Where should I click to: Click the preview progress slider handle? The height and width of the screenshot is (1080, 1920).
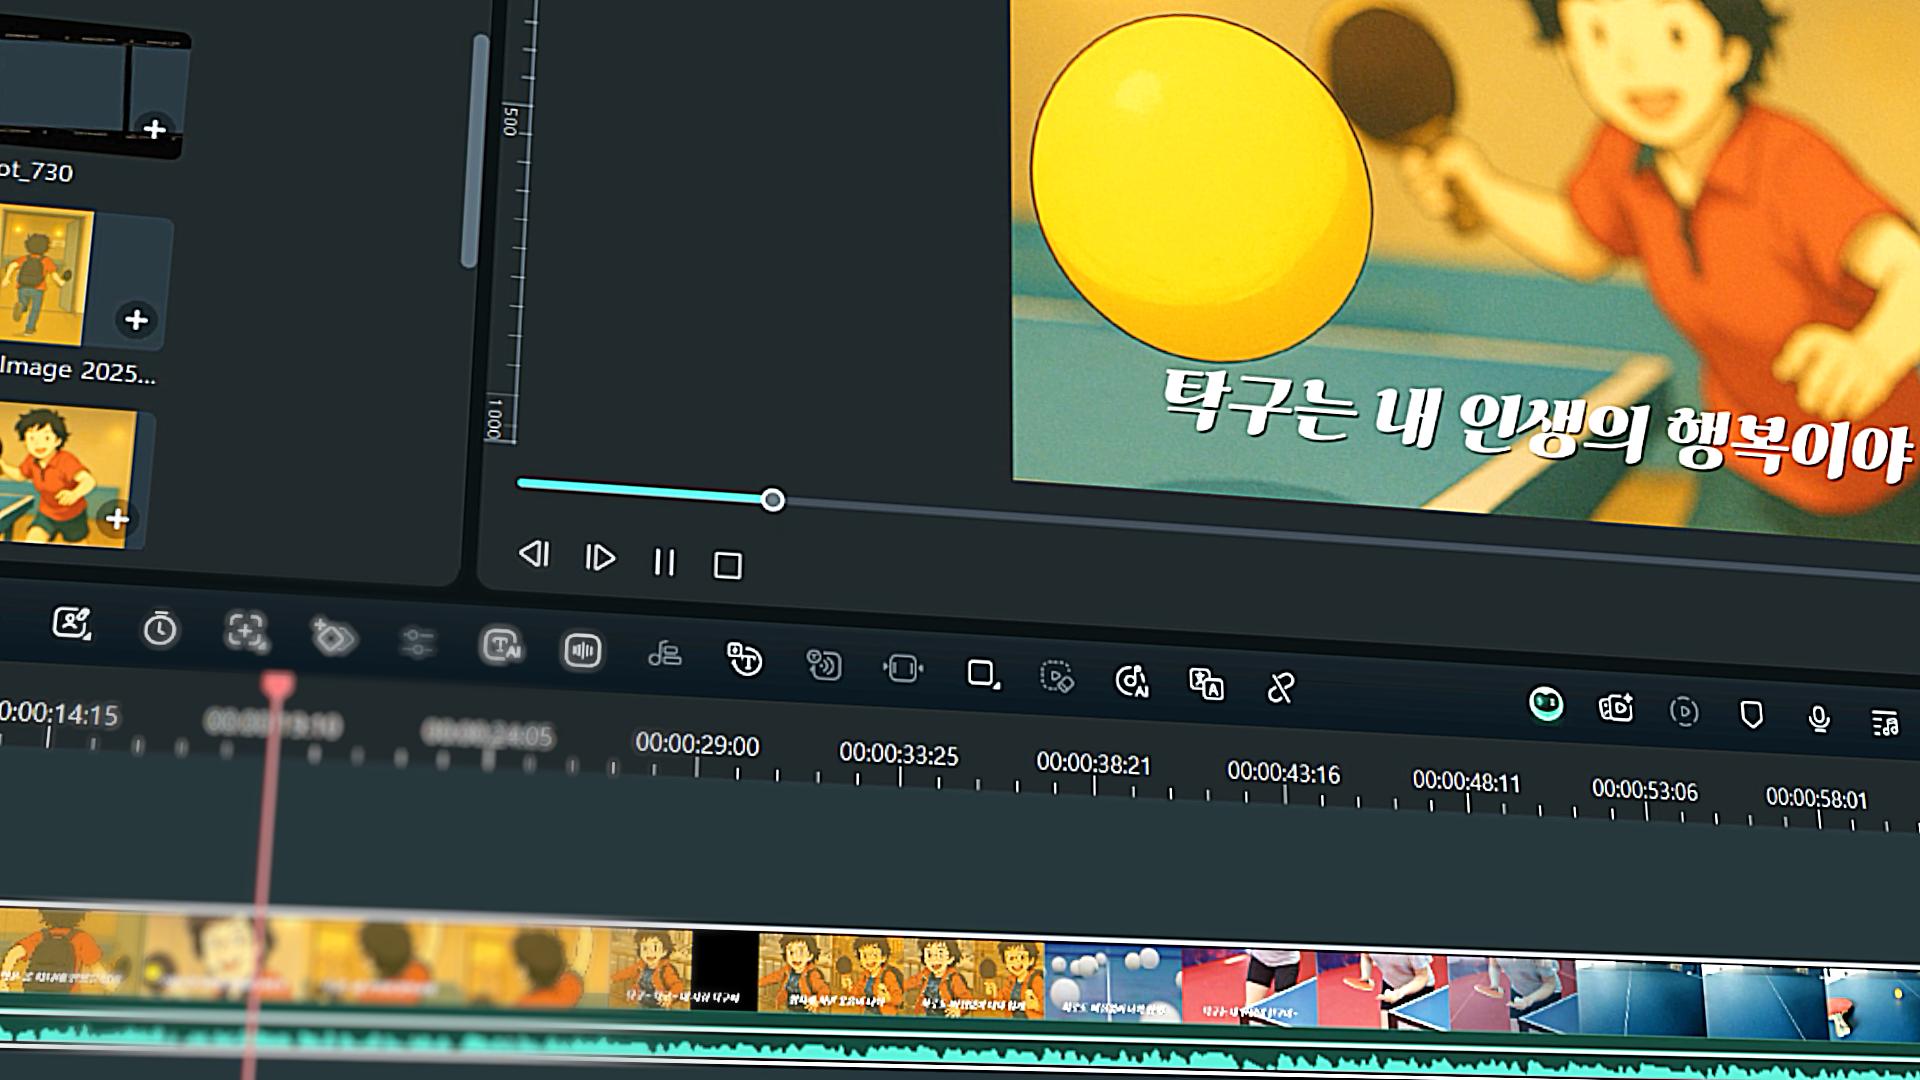tap(772, 500)
